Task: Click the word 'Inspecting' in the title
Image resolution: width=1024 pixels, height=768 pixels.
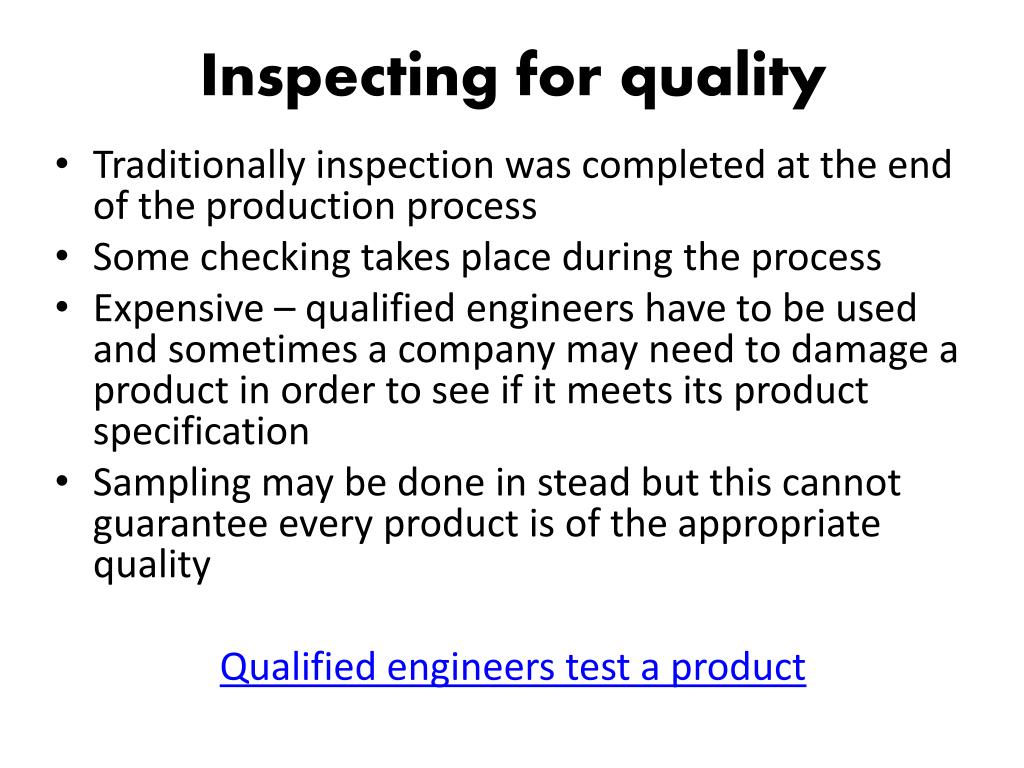Action: pyautogui.click(x=349, y=79)
